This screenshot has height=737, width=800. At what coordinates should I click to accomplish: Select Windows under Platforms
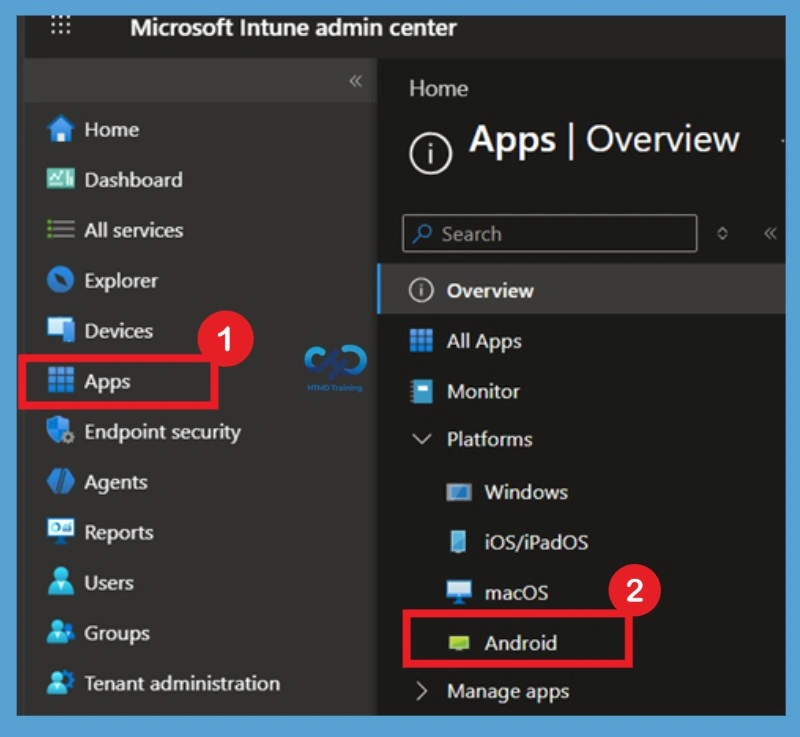tap(526, 492)
